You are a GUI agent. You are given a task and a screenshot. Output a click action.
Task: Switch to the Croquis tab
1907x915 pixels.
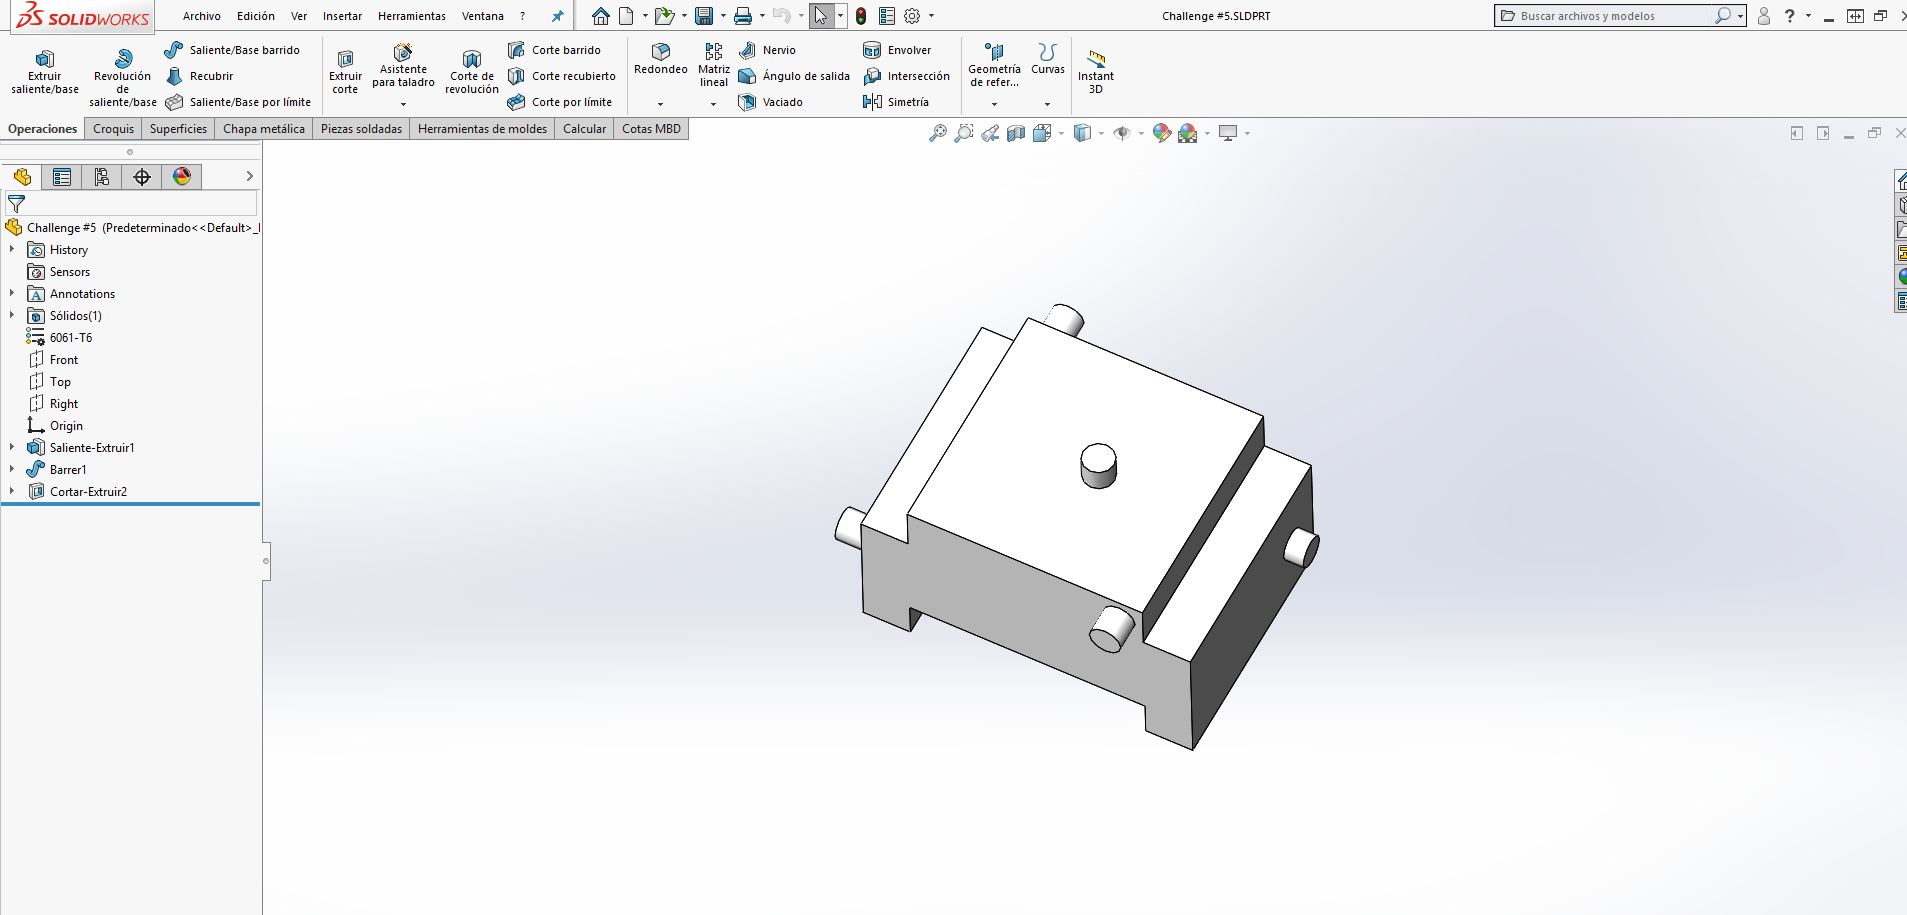point(113,129)
